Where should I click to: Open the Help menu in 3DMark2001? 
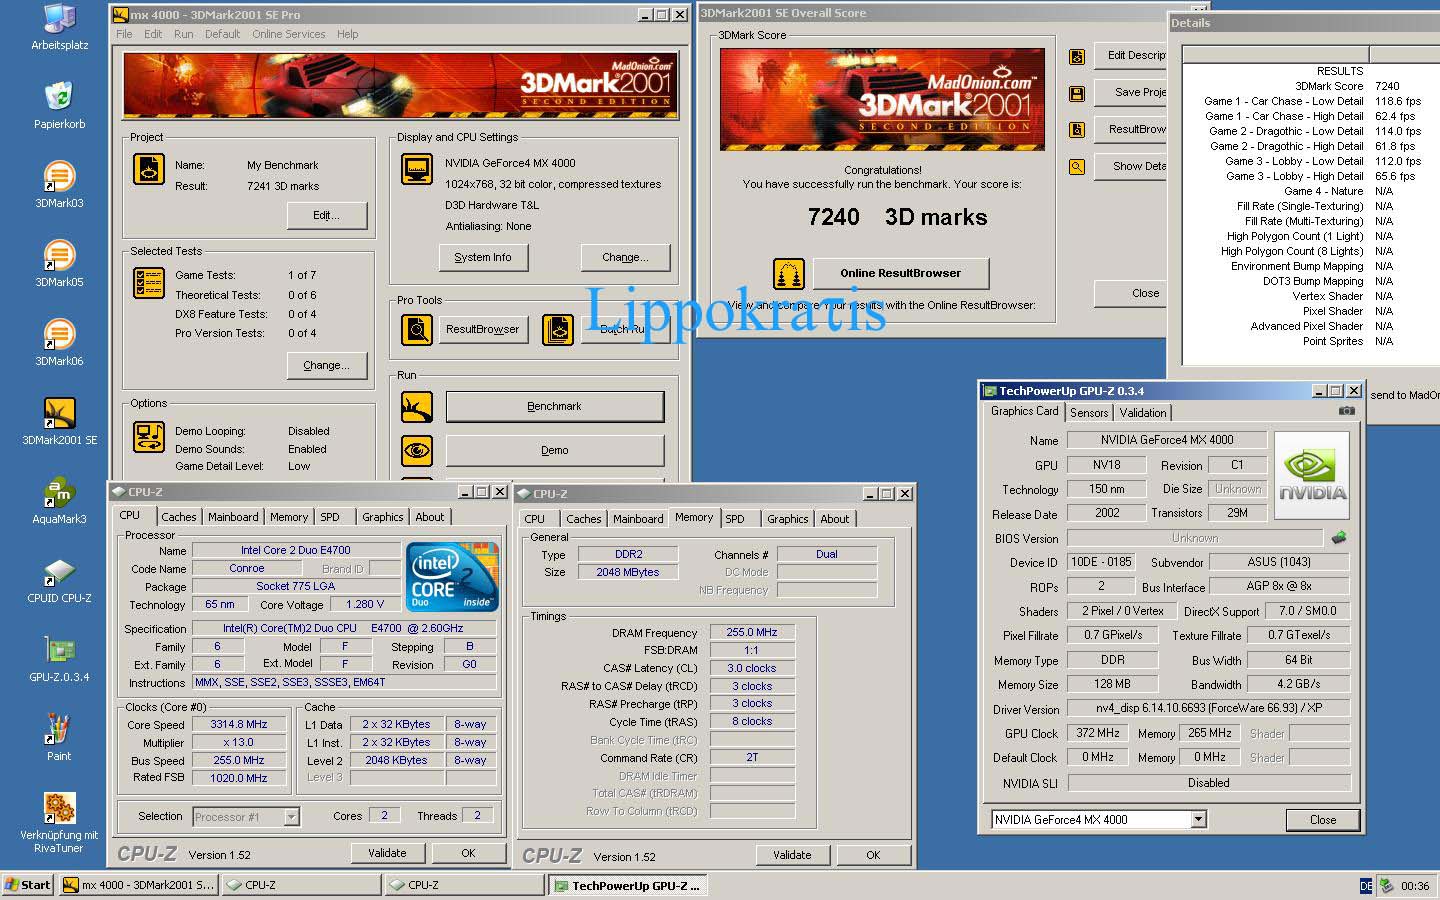(347, 34)
